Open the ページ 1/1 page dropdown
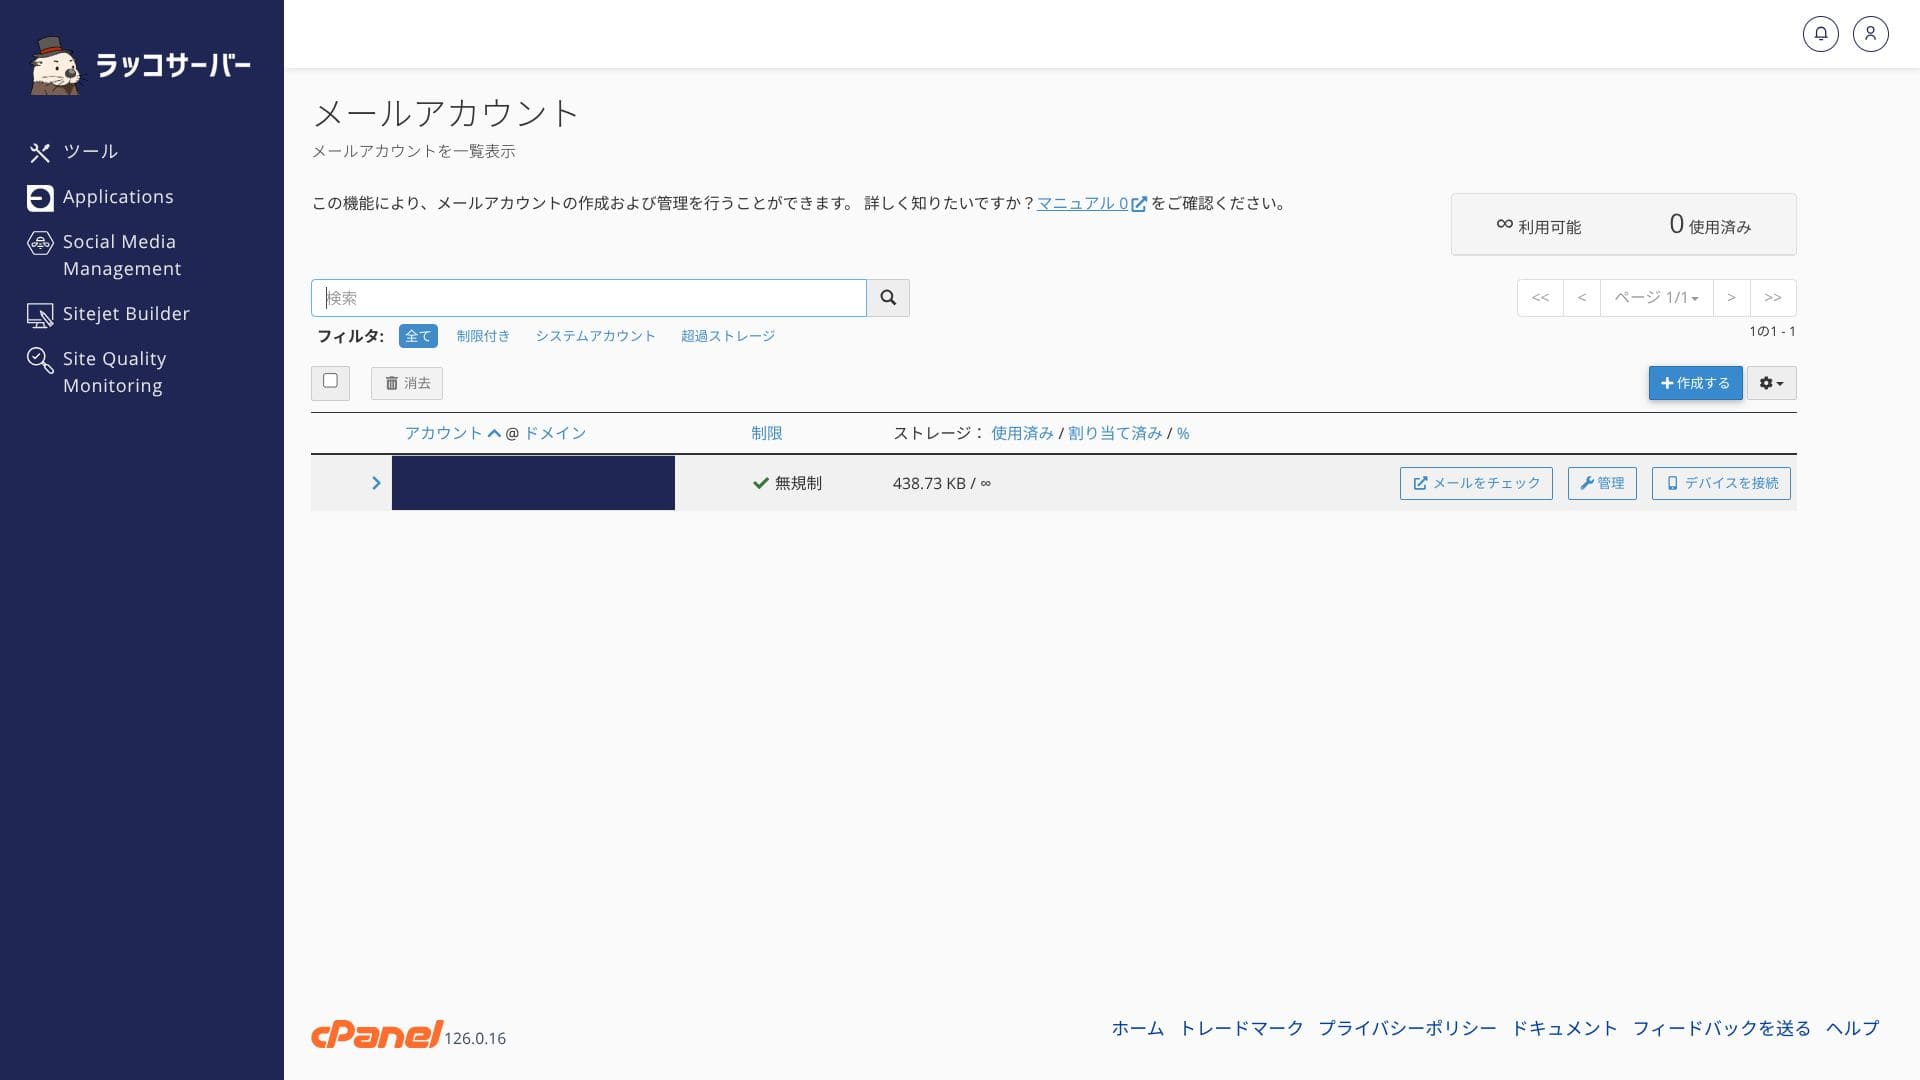1920x1080 pixels. pos(1656,298)
